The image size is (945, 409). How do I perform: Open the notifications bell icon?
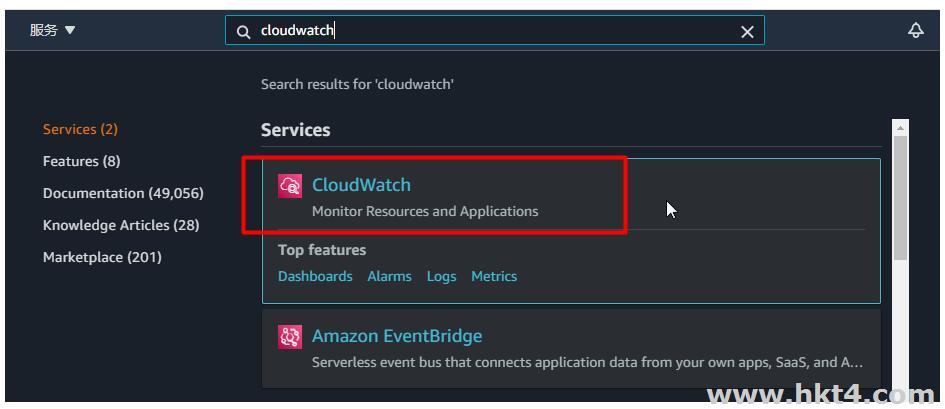(915, 30)
